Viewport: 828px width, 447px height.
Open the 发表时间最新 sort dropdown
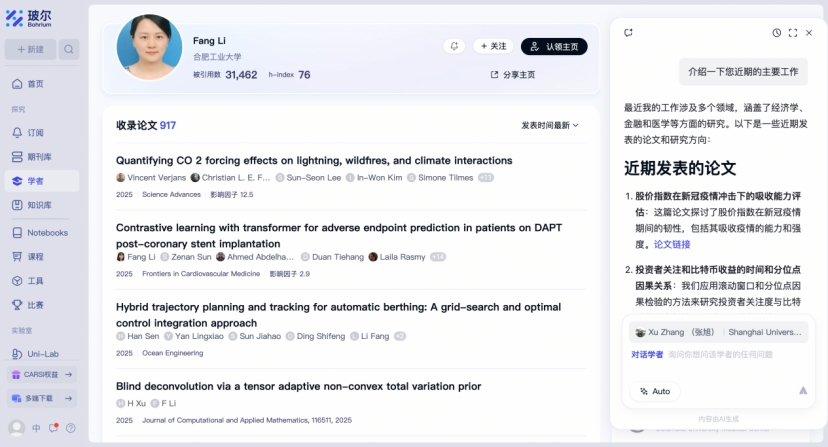click(x=550, y=125)
